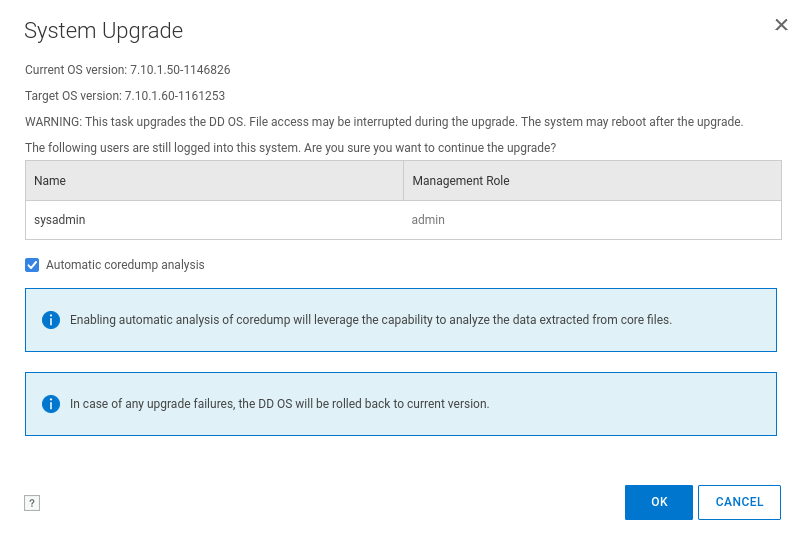The width and height of the screenshot is (802, 543).
Task: Confirm the upgrade with OK
Action: (658, 502)
